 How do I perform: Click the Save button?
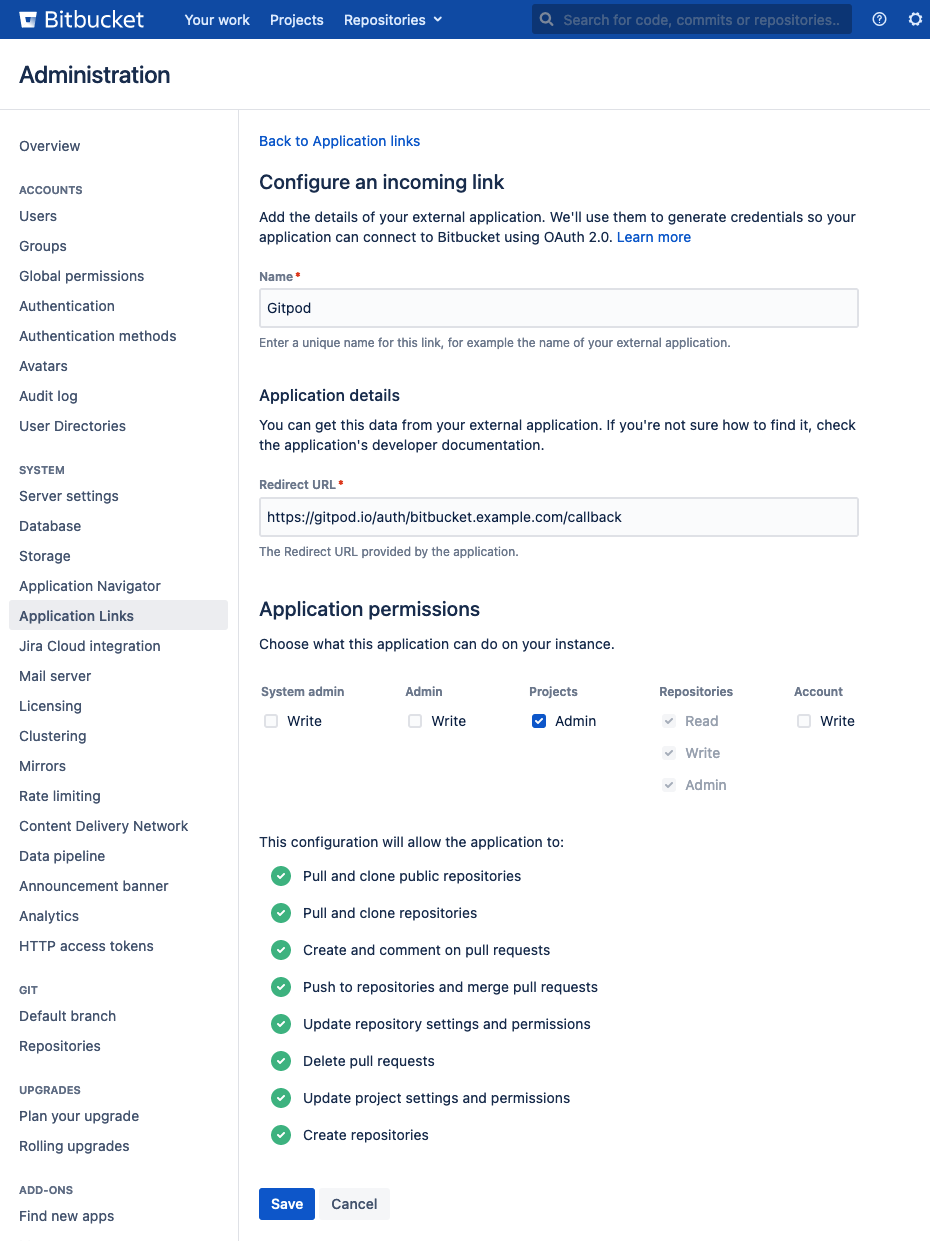tap(286, 1203)
